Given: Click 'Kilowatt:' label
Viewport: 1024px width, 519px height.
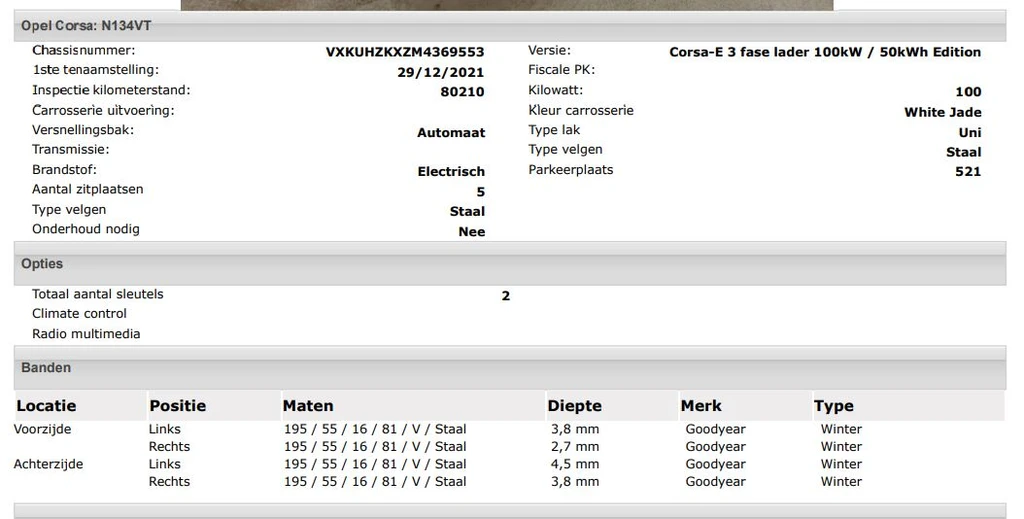Looking at the screenshot, I should click(x=555, y=90).
